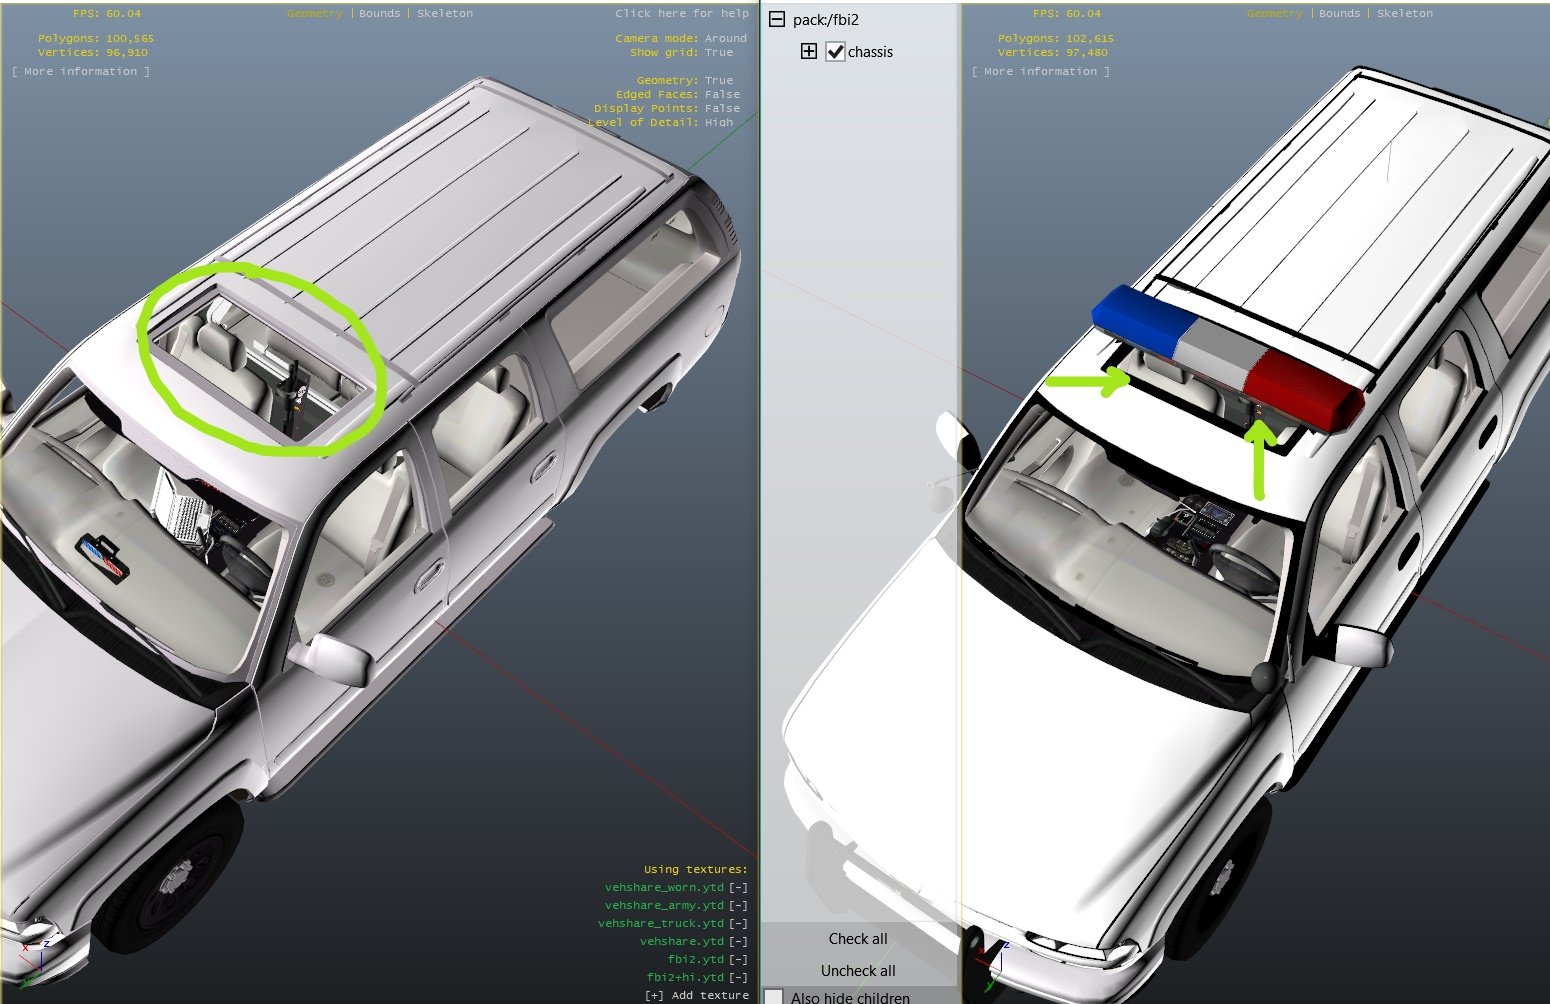Click the Uncheck all button
Image resolution: width=1550 pixels, height=1004 pixels.
[x=858, y=970]
